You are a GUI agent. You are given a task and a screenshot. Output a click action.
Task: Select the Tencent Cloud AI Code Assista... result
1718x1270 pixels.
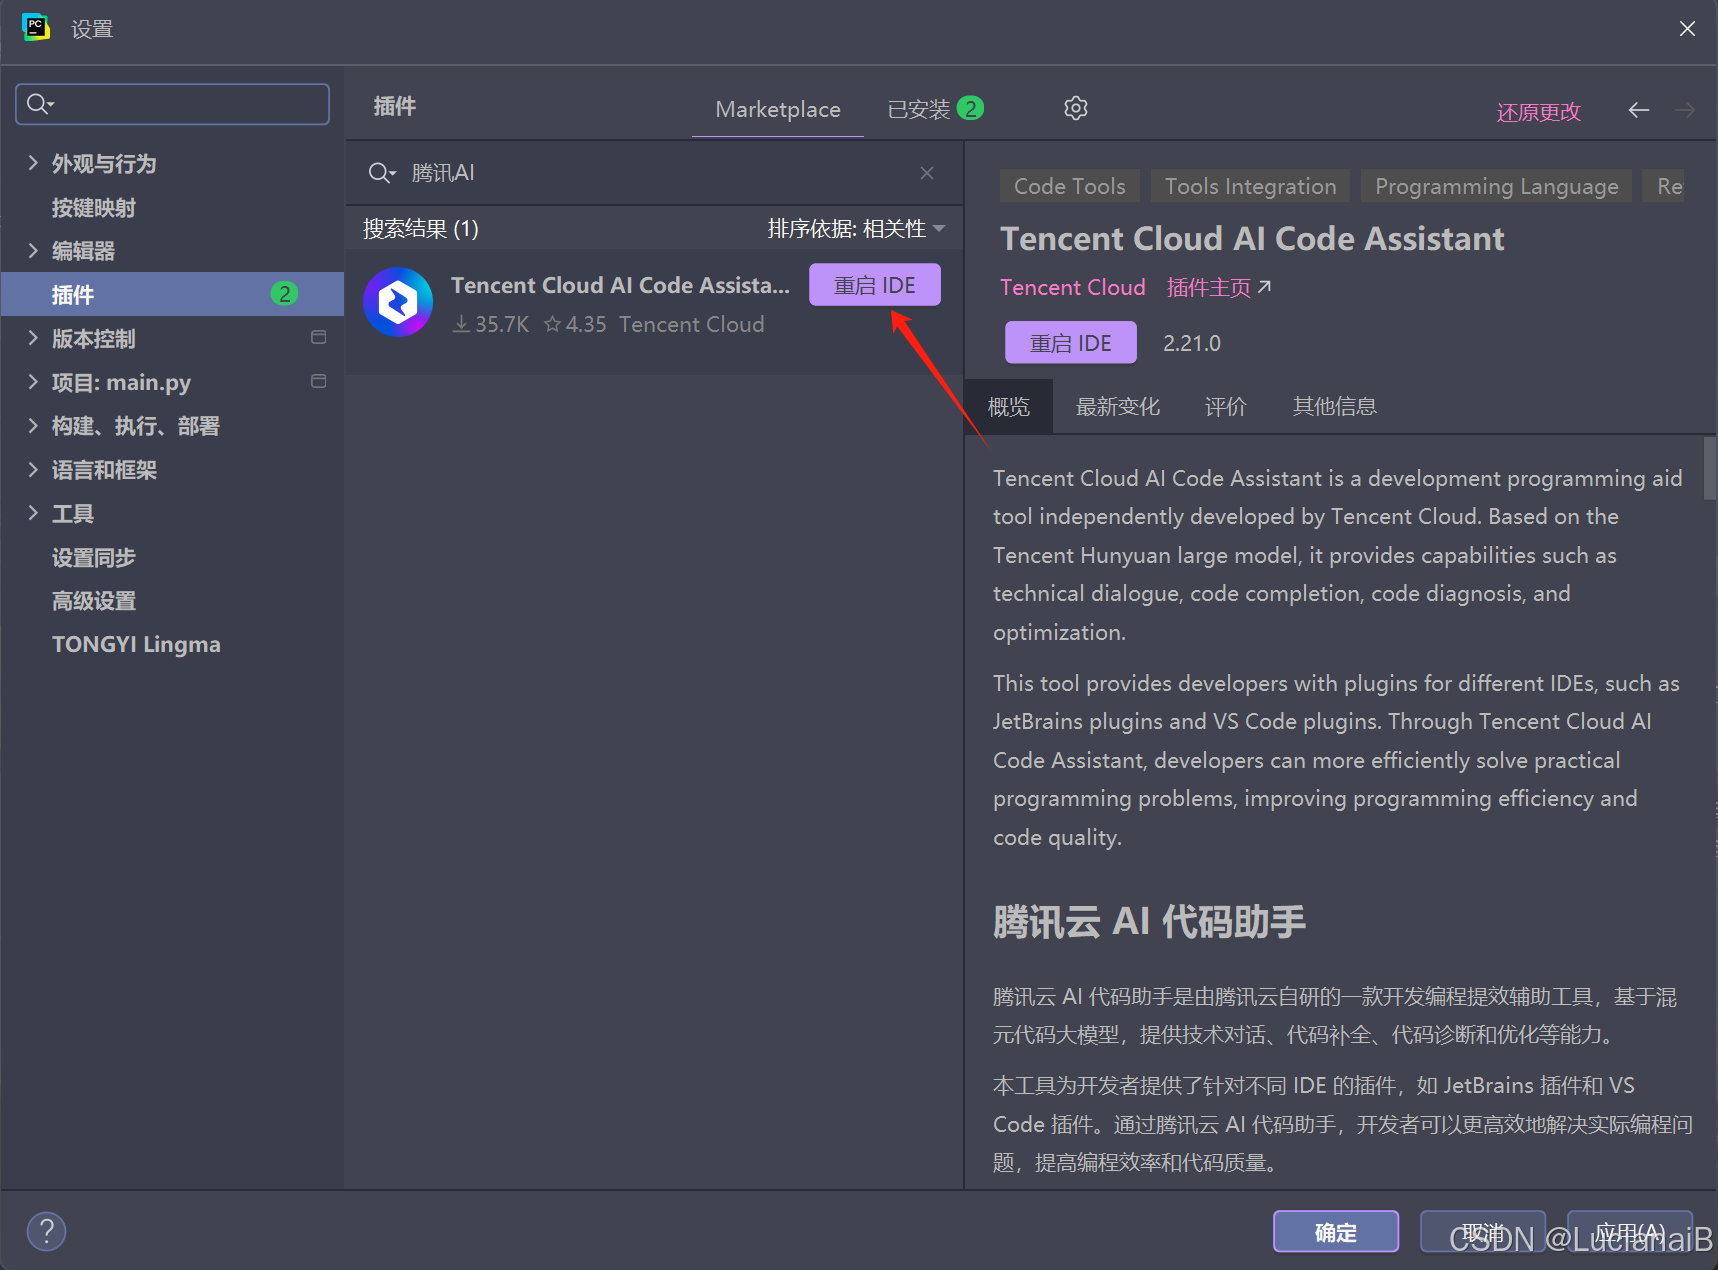pos(654,311)
